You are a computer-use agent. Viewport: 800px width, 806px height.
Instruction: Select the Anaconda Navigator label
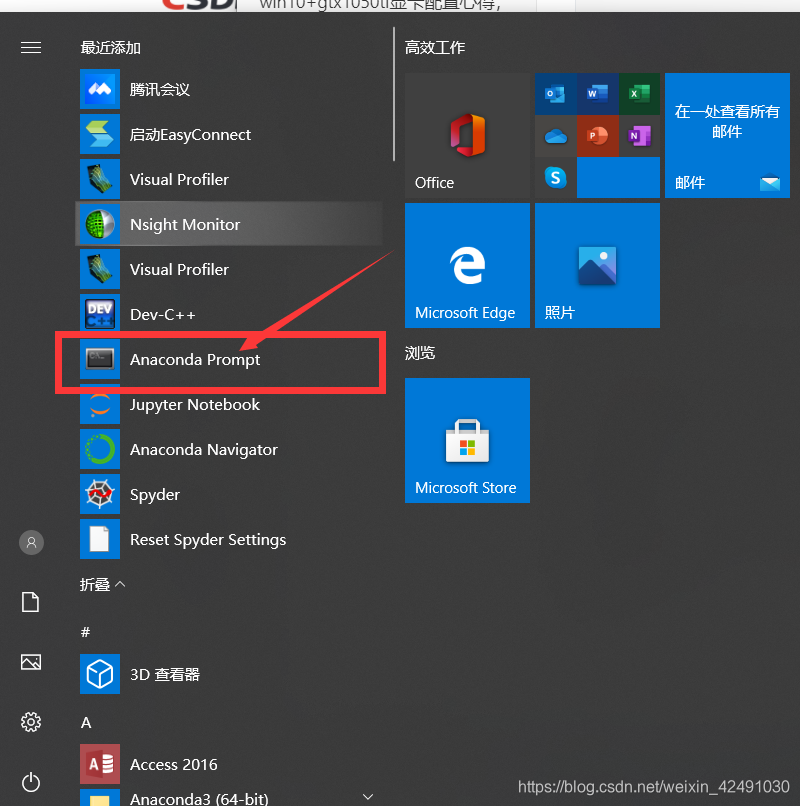point(204,450)
